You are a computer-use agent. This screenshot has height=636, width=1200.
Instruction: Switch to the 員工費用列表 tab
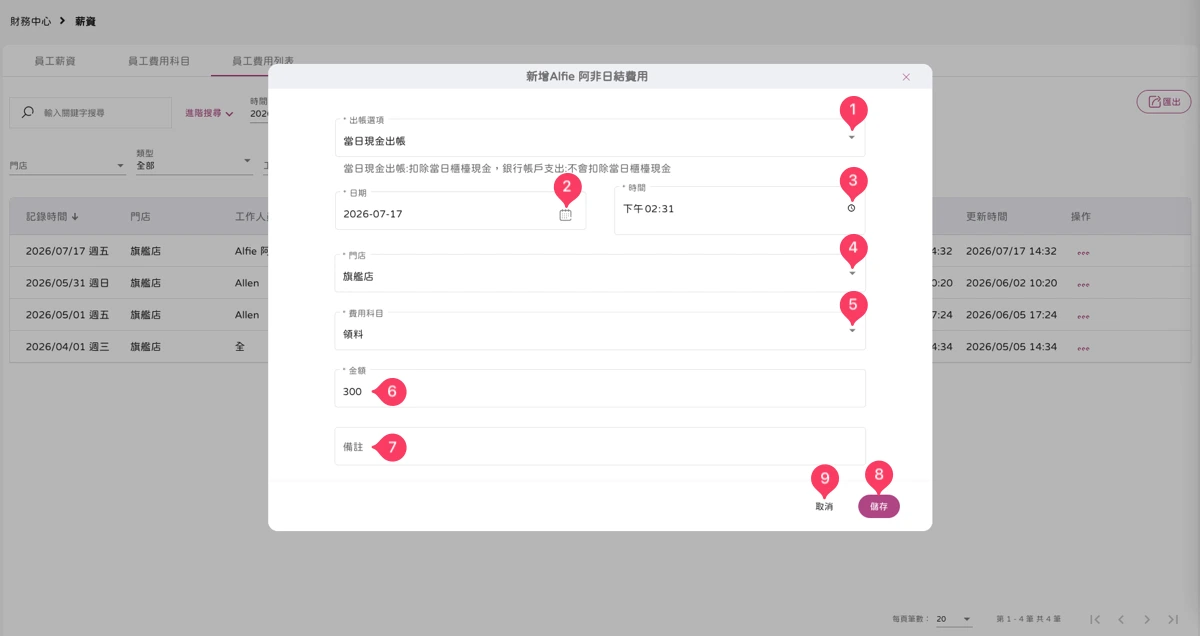pyautogui.click(x=263, y=61)
